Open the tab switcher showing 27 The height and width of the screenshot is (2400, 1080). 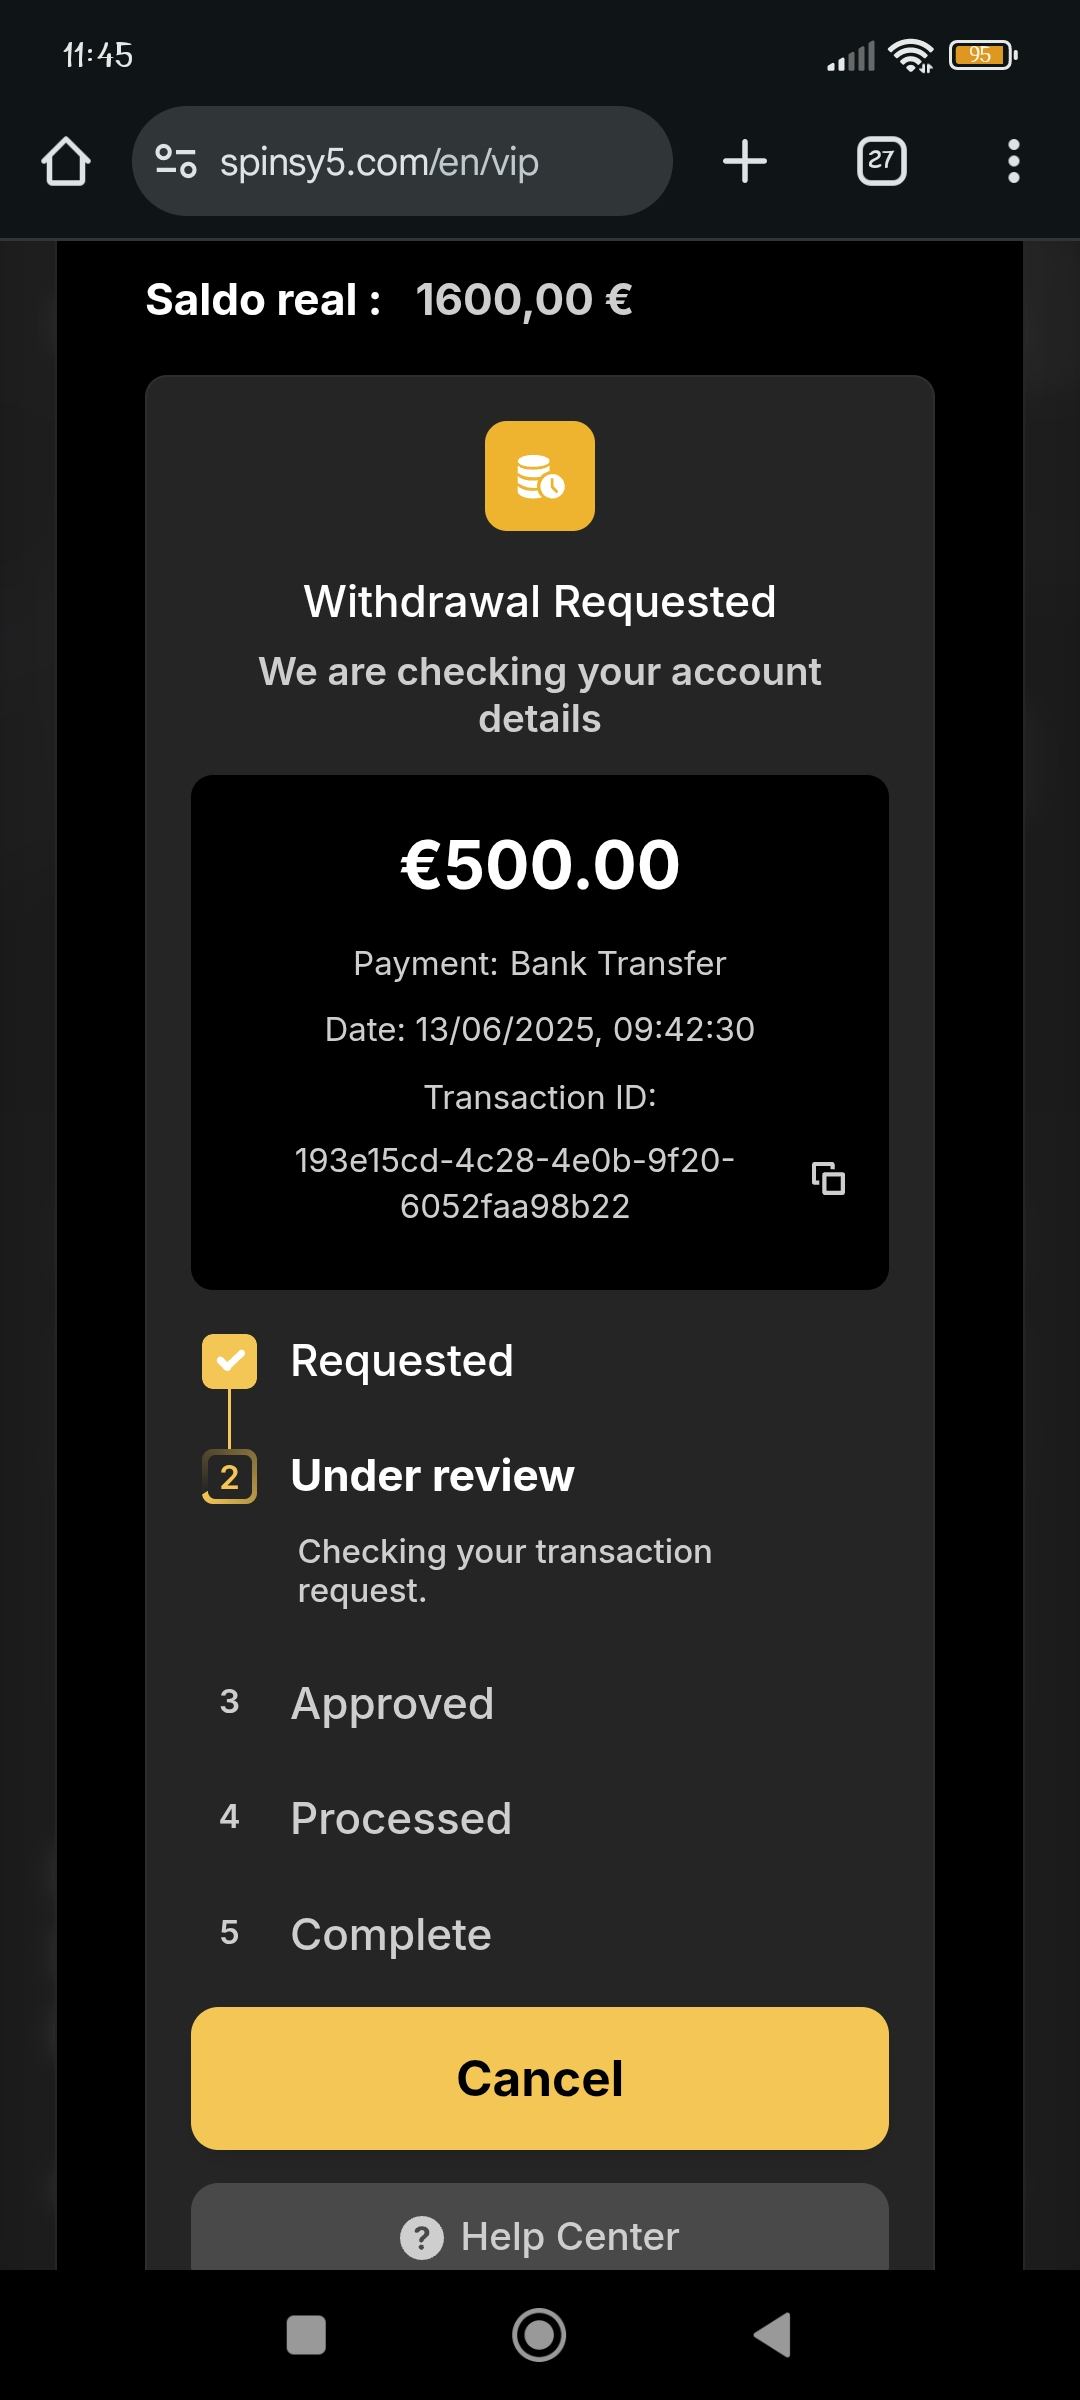pos(881,161)
